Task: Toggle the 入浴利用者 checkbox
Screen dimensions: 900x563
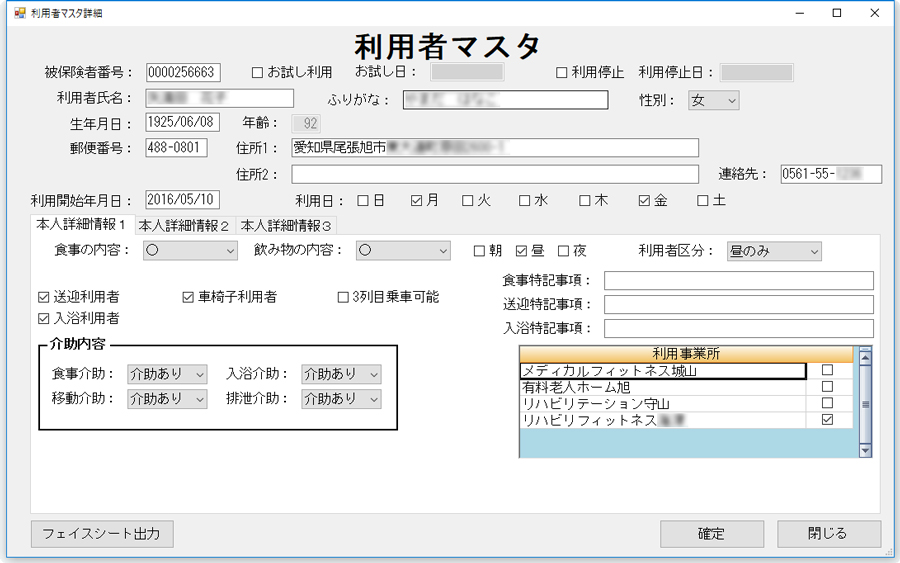Action: [44, 319]
